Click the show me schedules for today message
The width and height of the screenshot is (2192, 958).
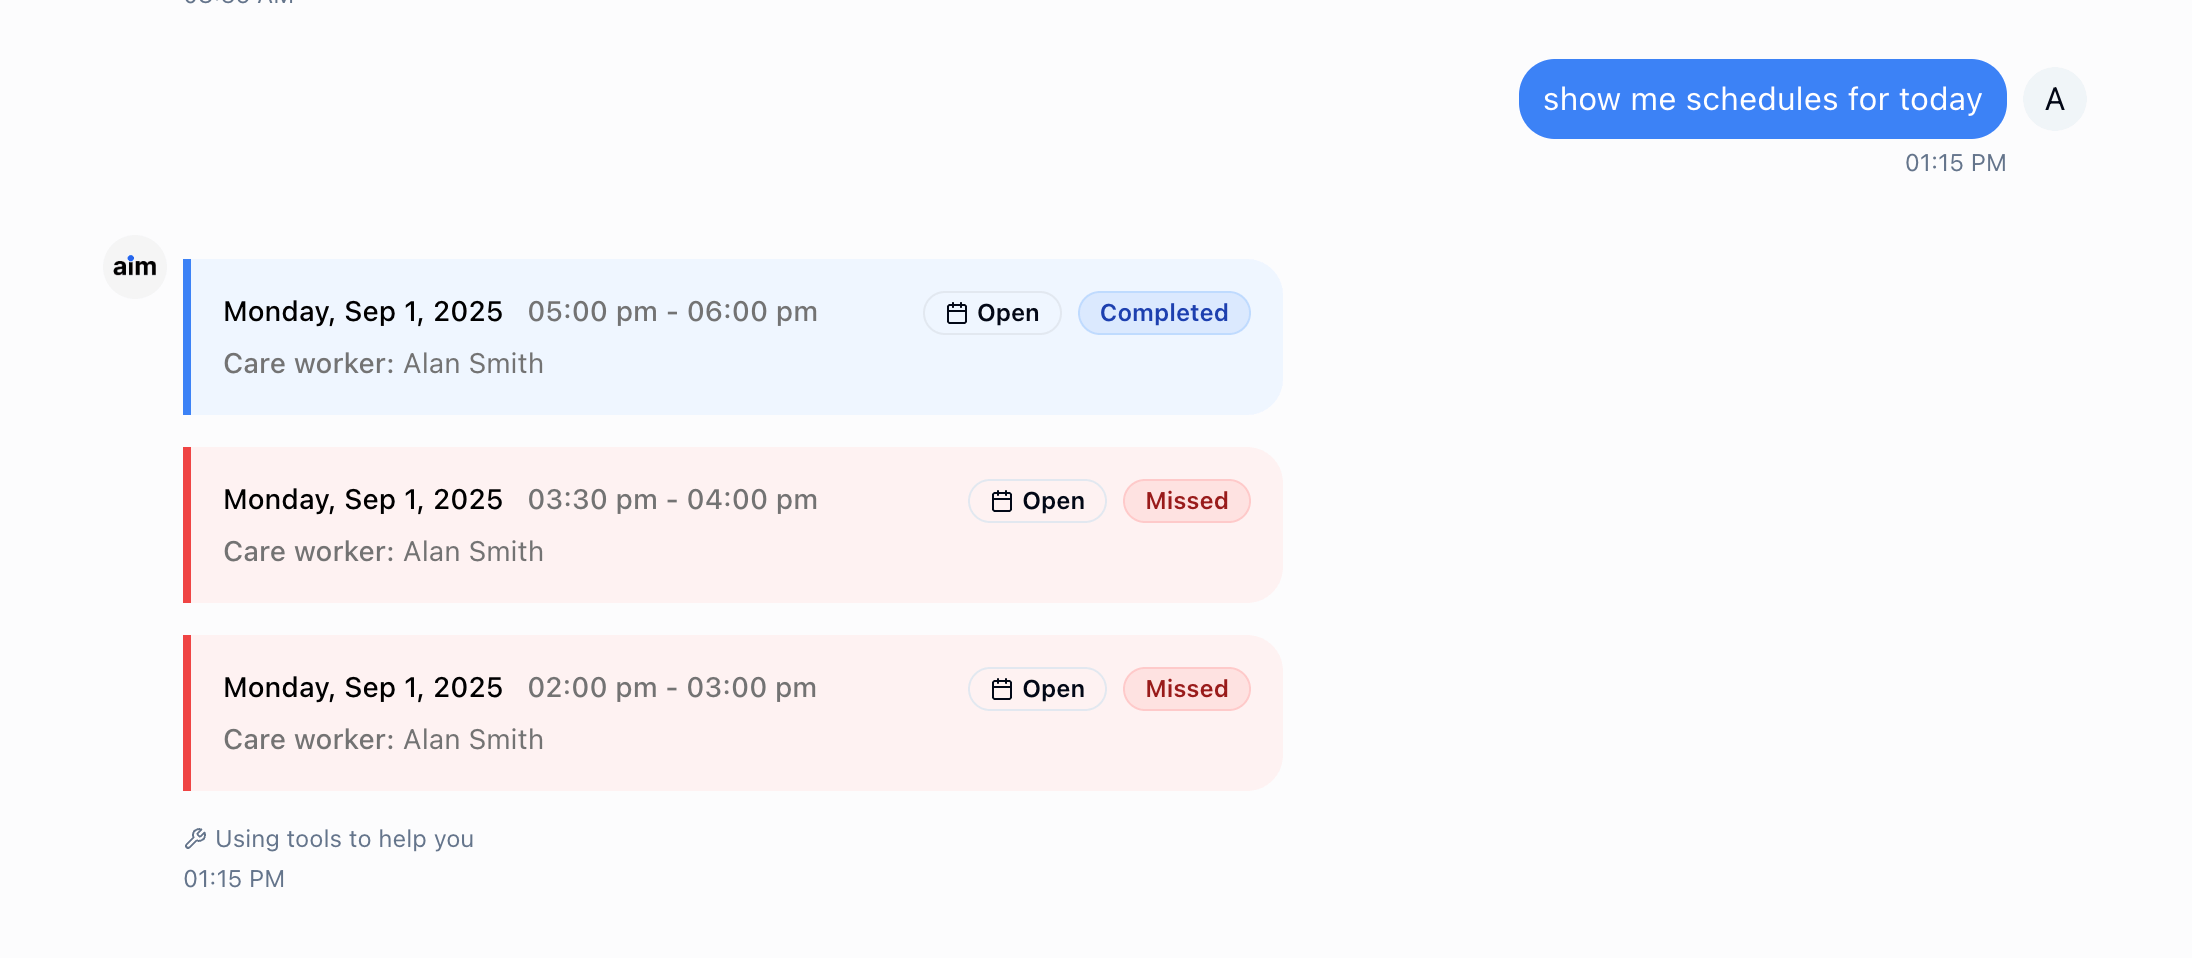point(1761,98)
